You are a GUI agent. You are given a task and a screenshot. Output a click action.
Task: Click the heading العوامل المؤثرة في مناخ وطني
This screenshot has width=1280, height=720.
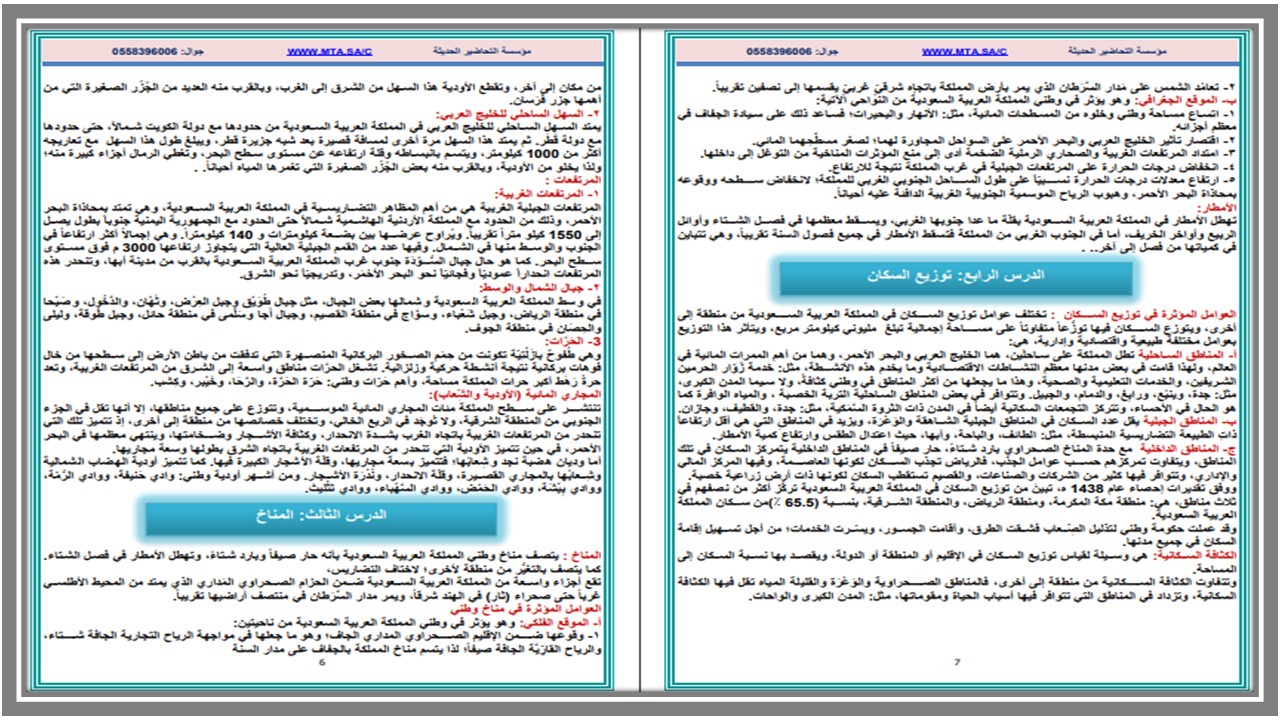(527, 607)
